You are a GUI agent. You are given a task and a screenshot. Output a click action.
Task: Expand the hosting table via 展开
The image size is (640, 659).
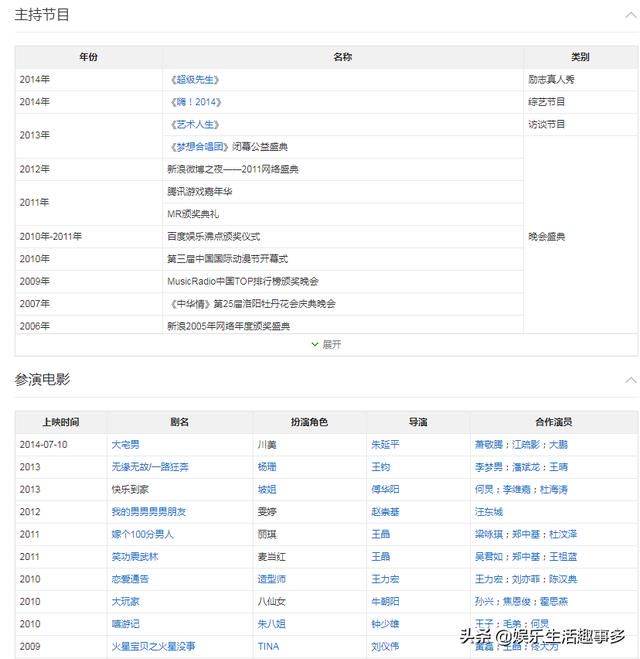(327, 345)
